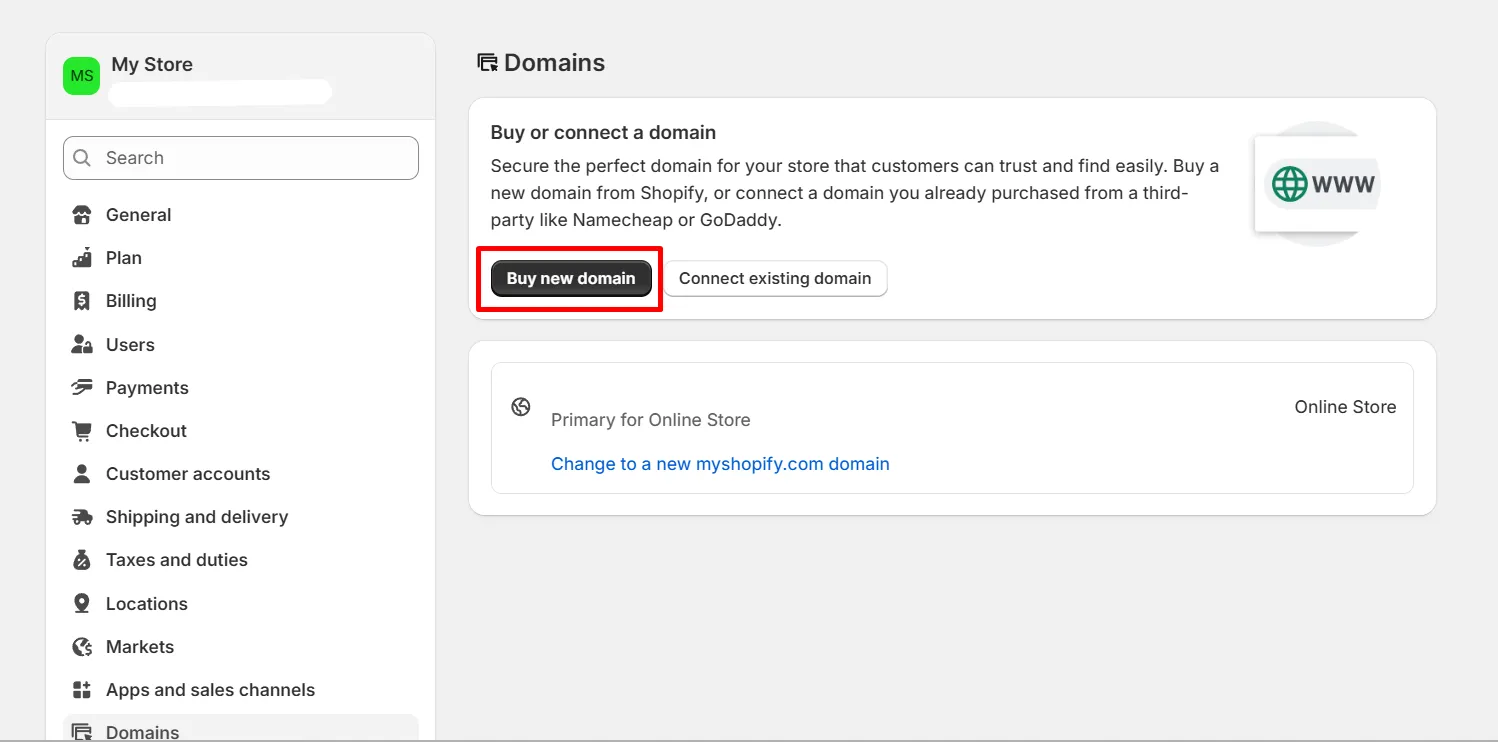Image resolution: width=1498 pixels, height=742 pixels.
Task: Click the Customer accounts person icon
Action: point(82,474)
